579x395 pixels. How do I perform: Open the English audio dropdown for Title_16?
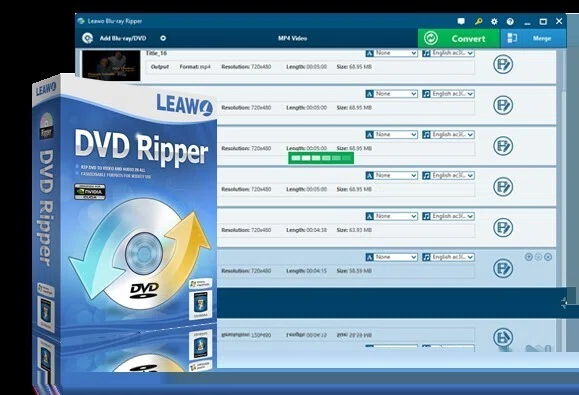tap(453, 53)
